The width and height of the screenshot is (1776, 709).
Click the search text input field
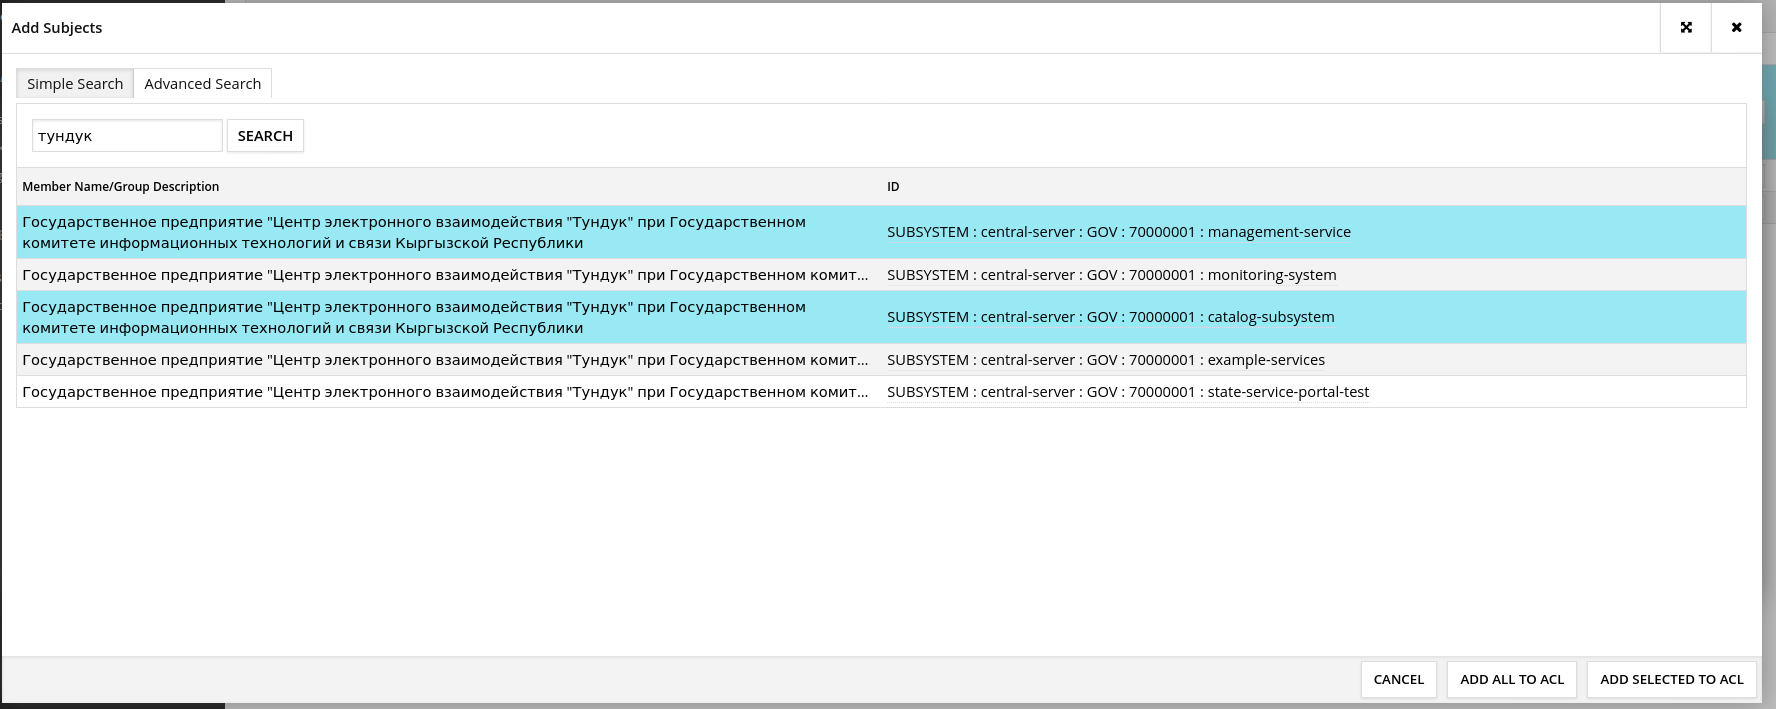[127, 136]
